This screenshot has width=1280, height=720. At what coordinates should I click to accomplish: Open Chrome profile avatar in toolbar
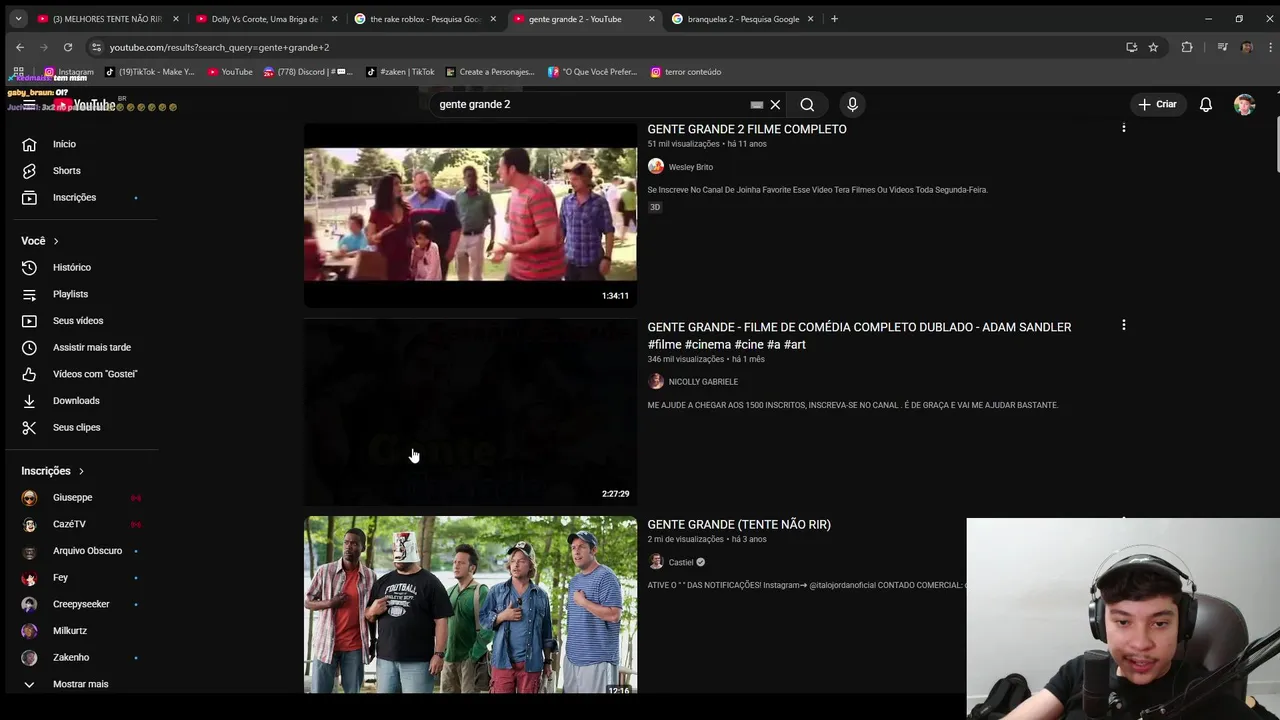coord(1247,47)
